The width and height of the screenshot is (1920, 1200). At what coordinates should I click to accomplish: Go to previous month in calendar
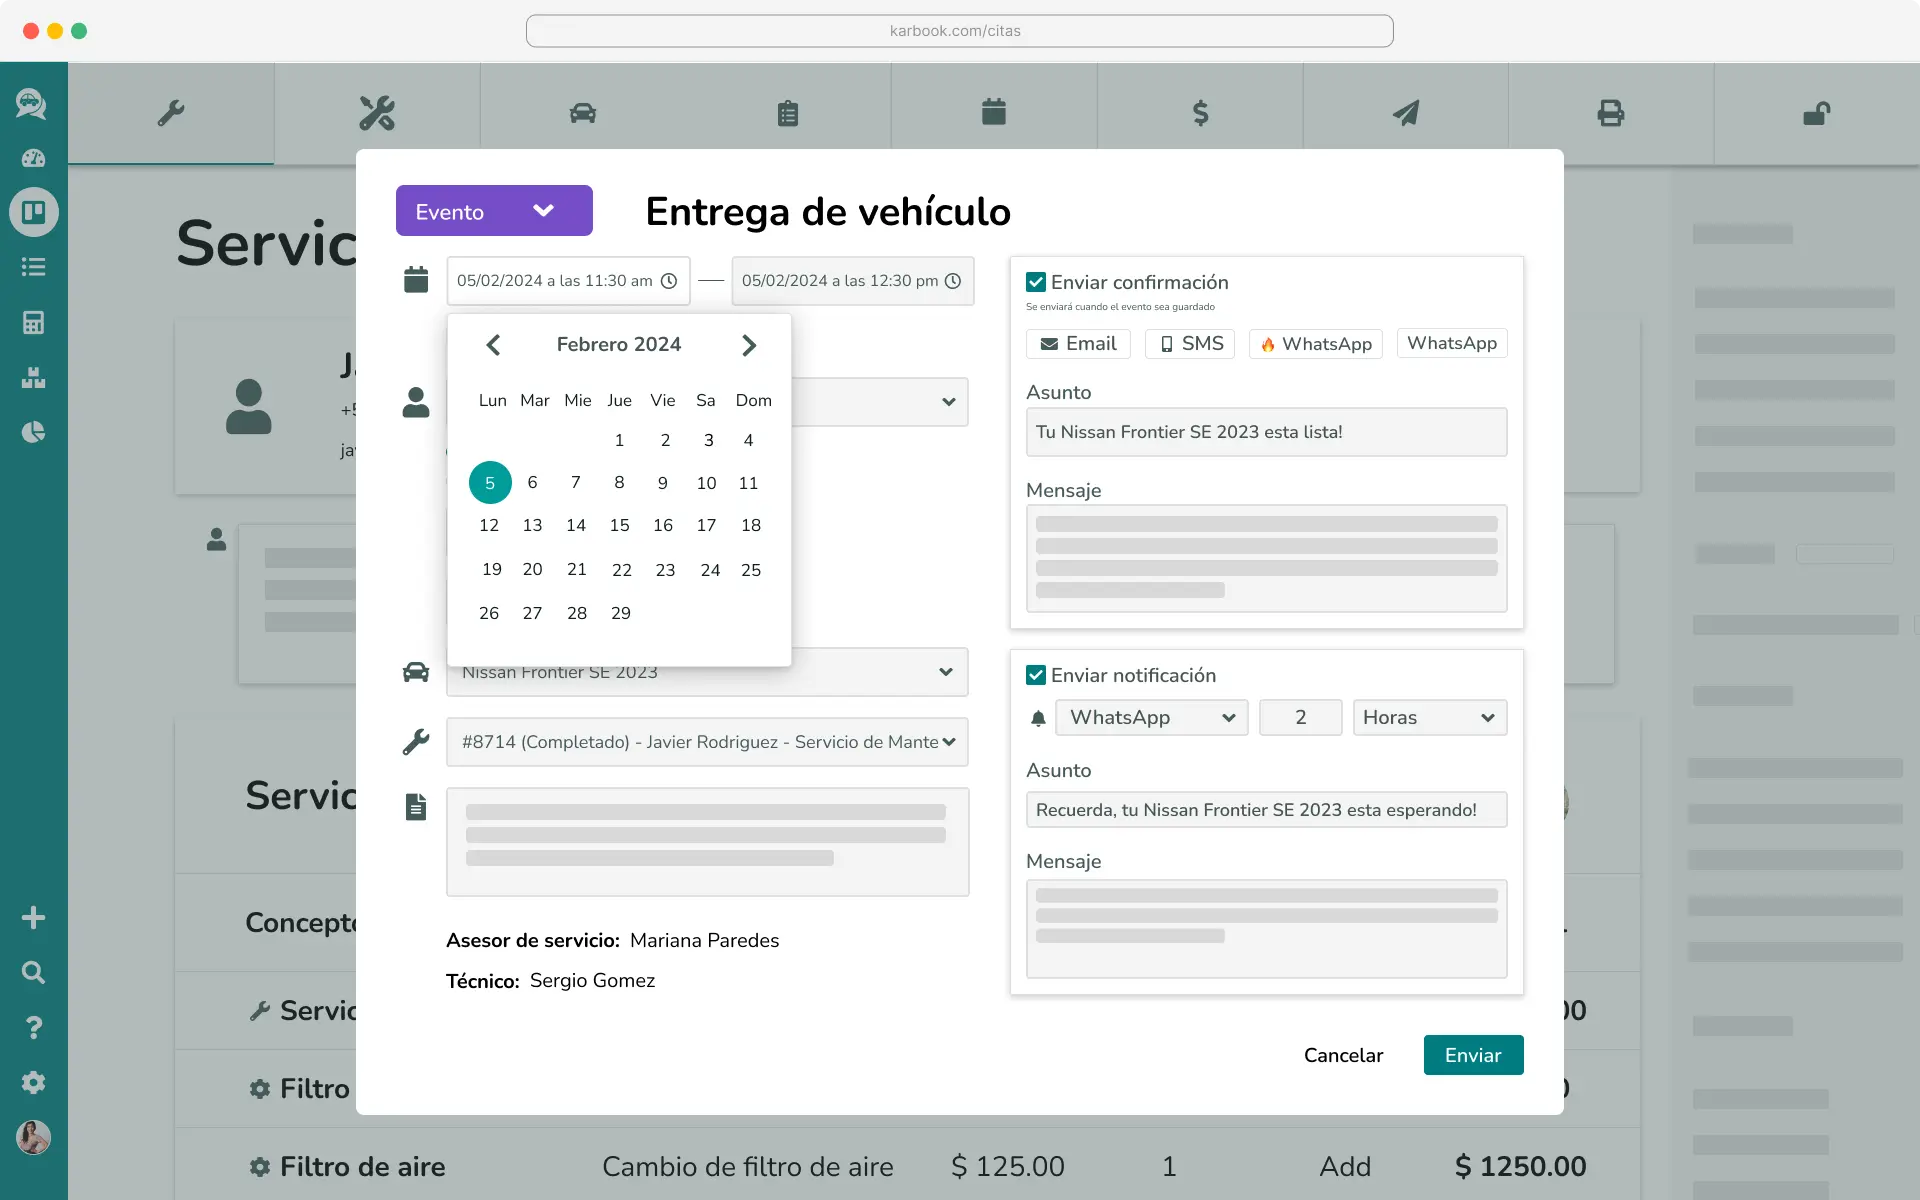tap(493, 345)
